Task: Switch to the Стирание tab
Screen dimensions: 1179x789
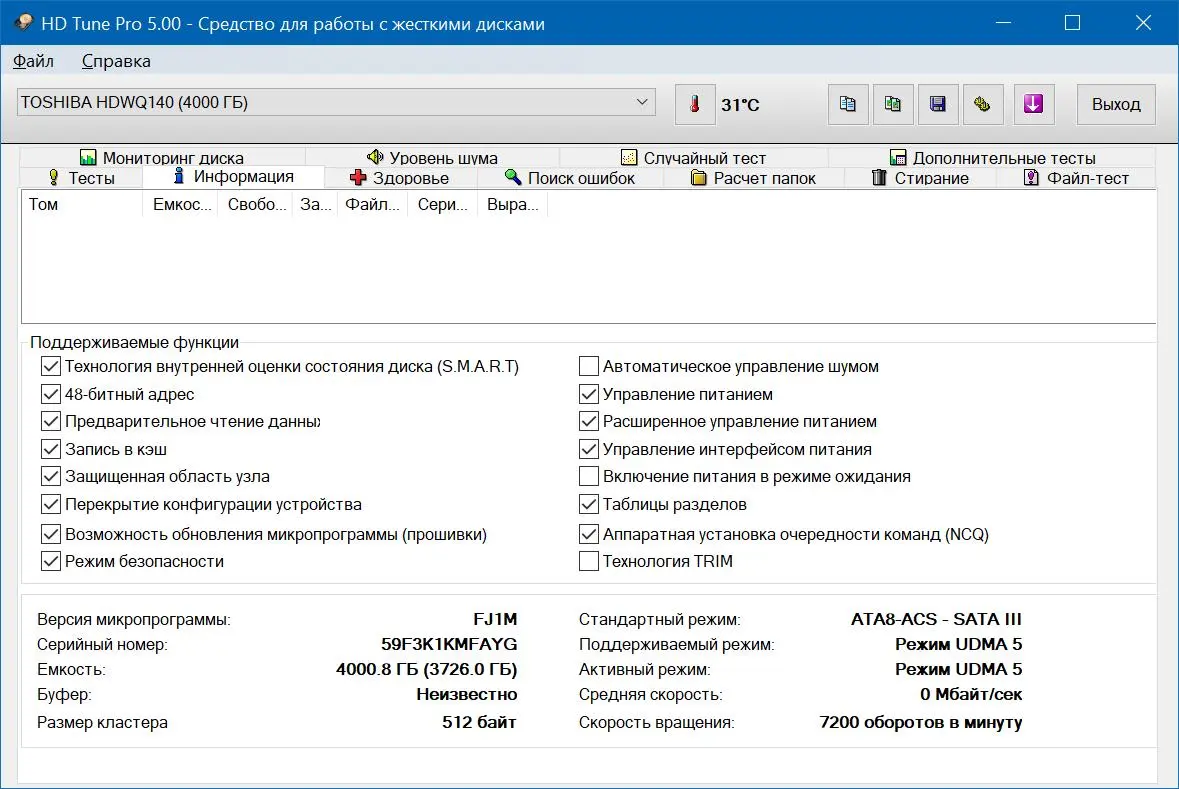Action: [920, 178]
